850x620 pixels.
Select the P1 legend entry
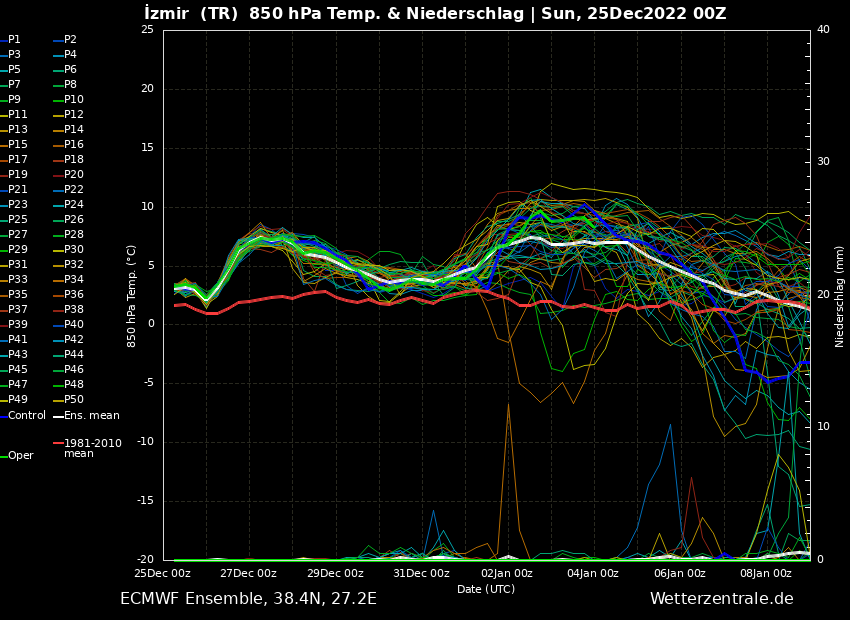10,40
